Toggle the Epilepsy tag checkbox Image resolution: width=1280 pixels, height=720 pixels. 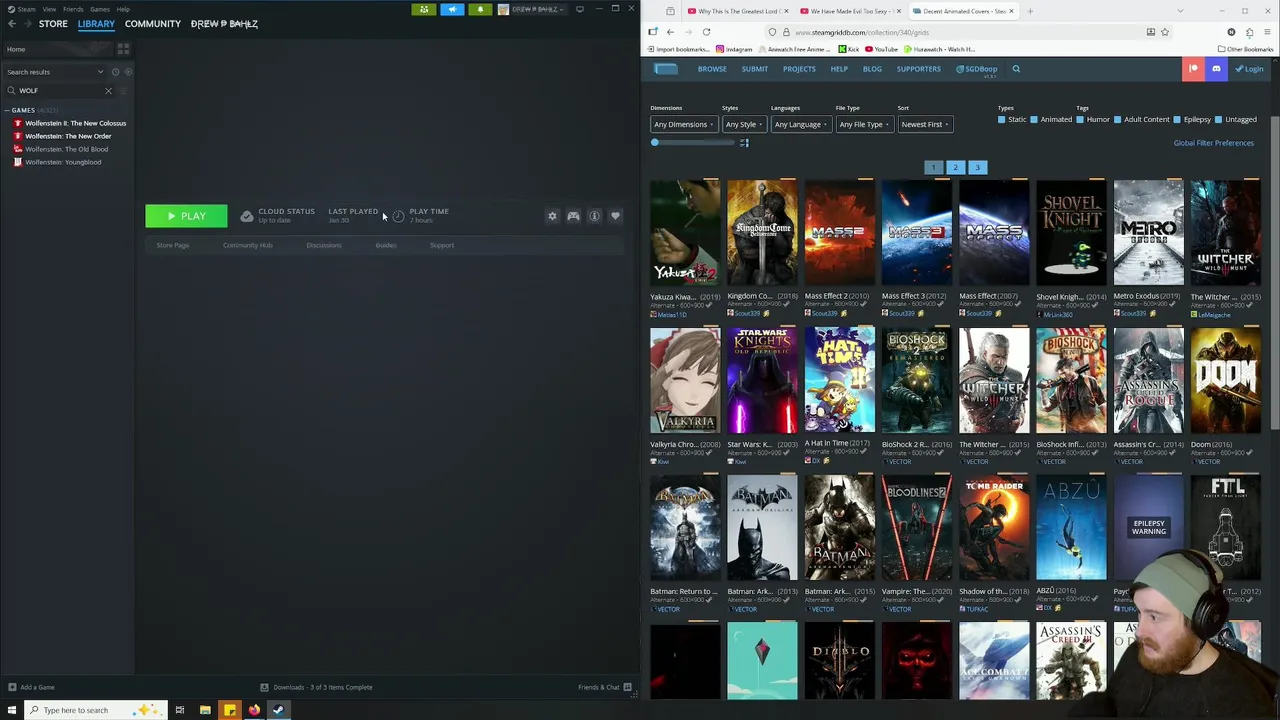[x=1177, y=120]
